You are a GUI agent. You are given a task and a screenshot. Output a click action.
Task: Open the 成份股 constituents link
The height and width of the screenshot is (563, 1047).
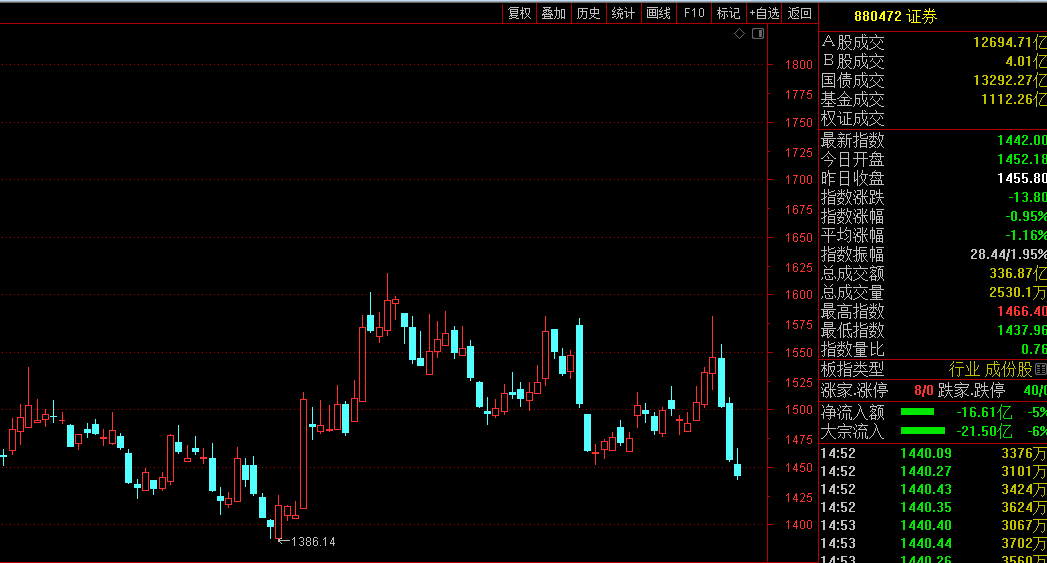coord(1008,369)
